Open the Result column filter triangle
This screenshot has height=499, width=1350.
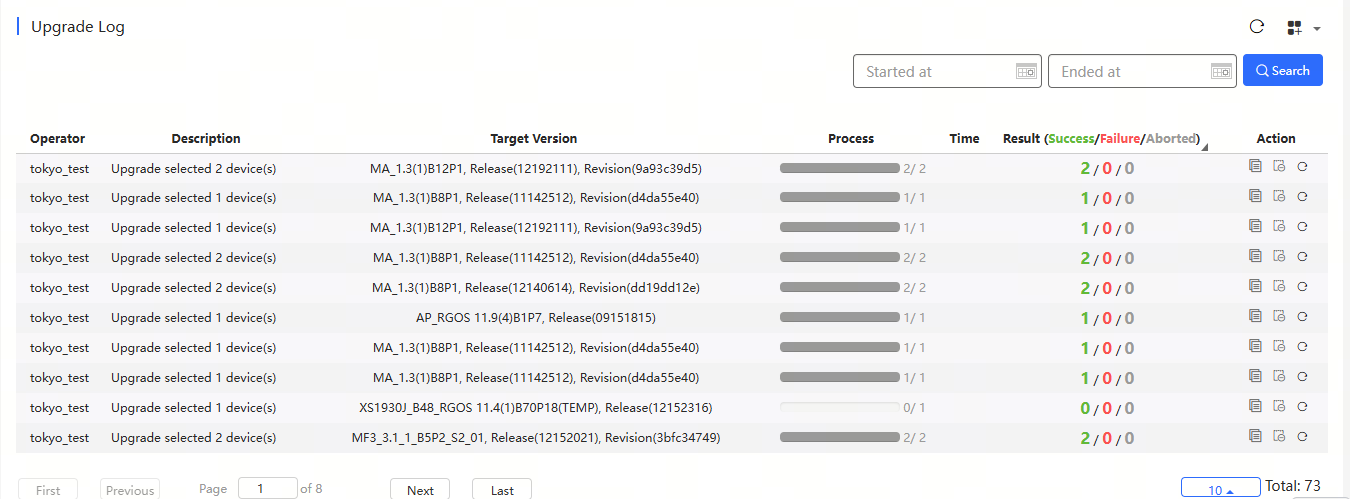[1204, 148]
